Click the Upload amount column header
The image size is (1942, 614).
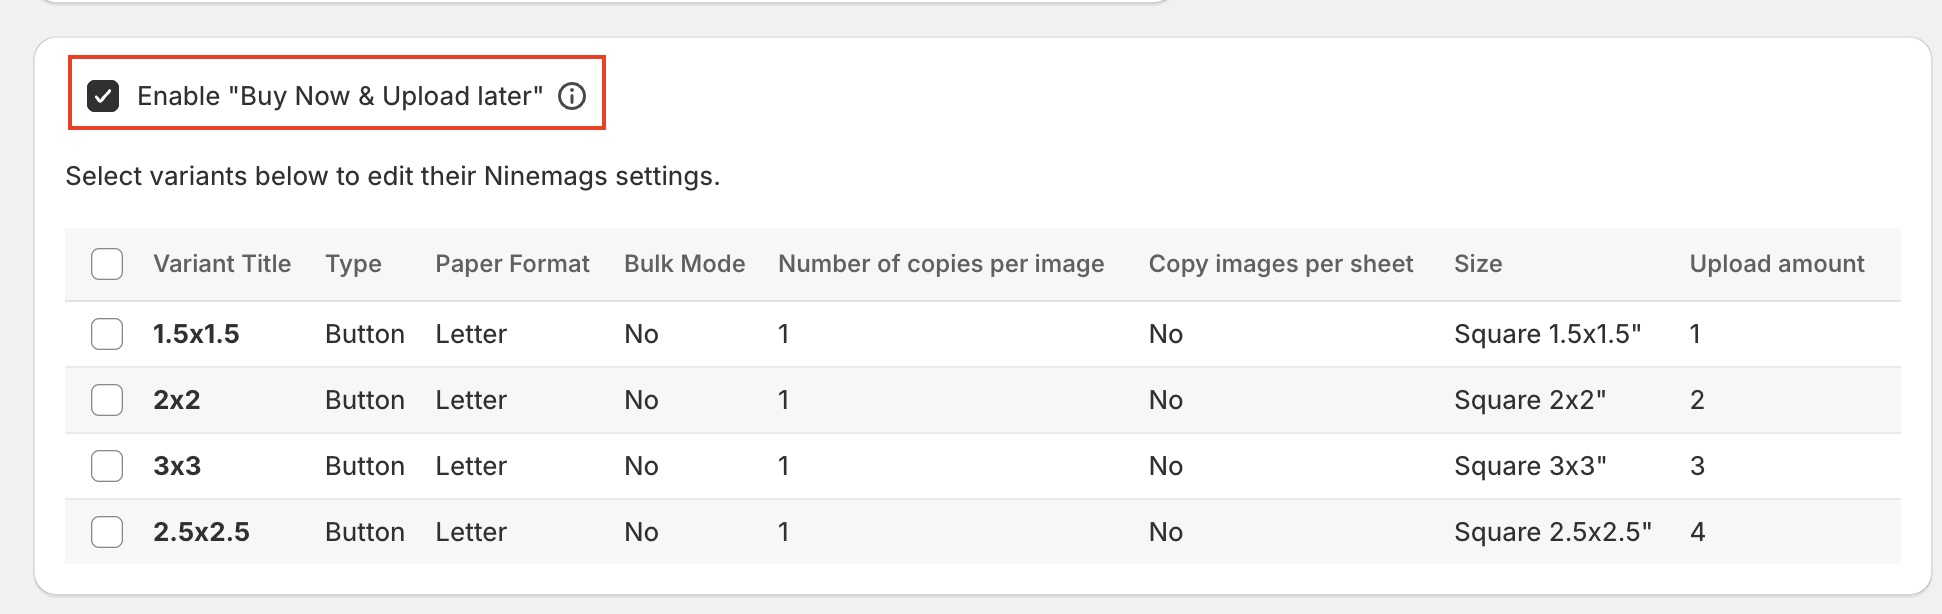click(1776, 264)
